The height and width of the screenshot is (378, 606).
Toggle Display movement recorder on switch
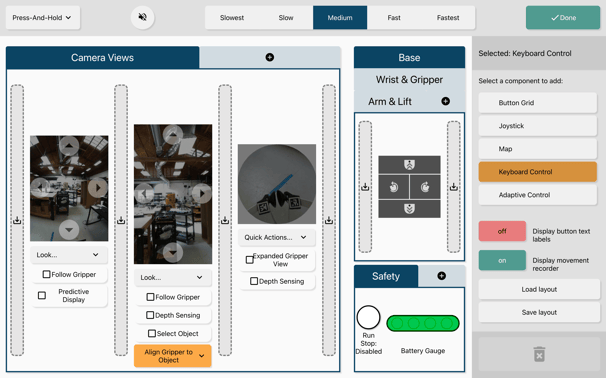(502, 260)
